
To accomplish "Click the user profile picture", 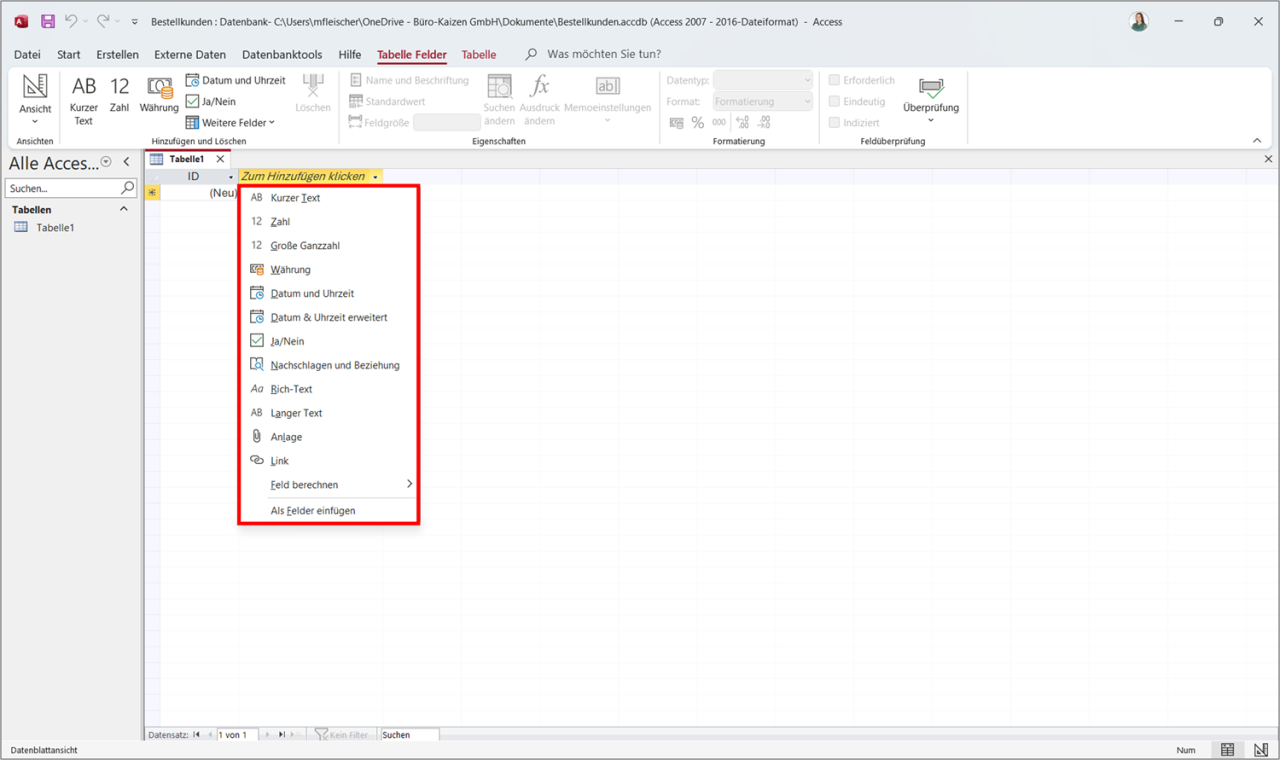I will pos(1139,21).
